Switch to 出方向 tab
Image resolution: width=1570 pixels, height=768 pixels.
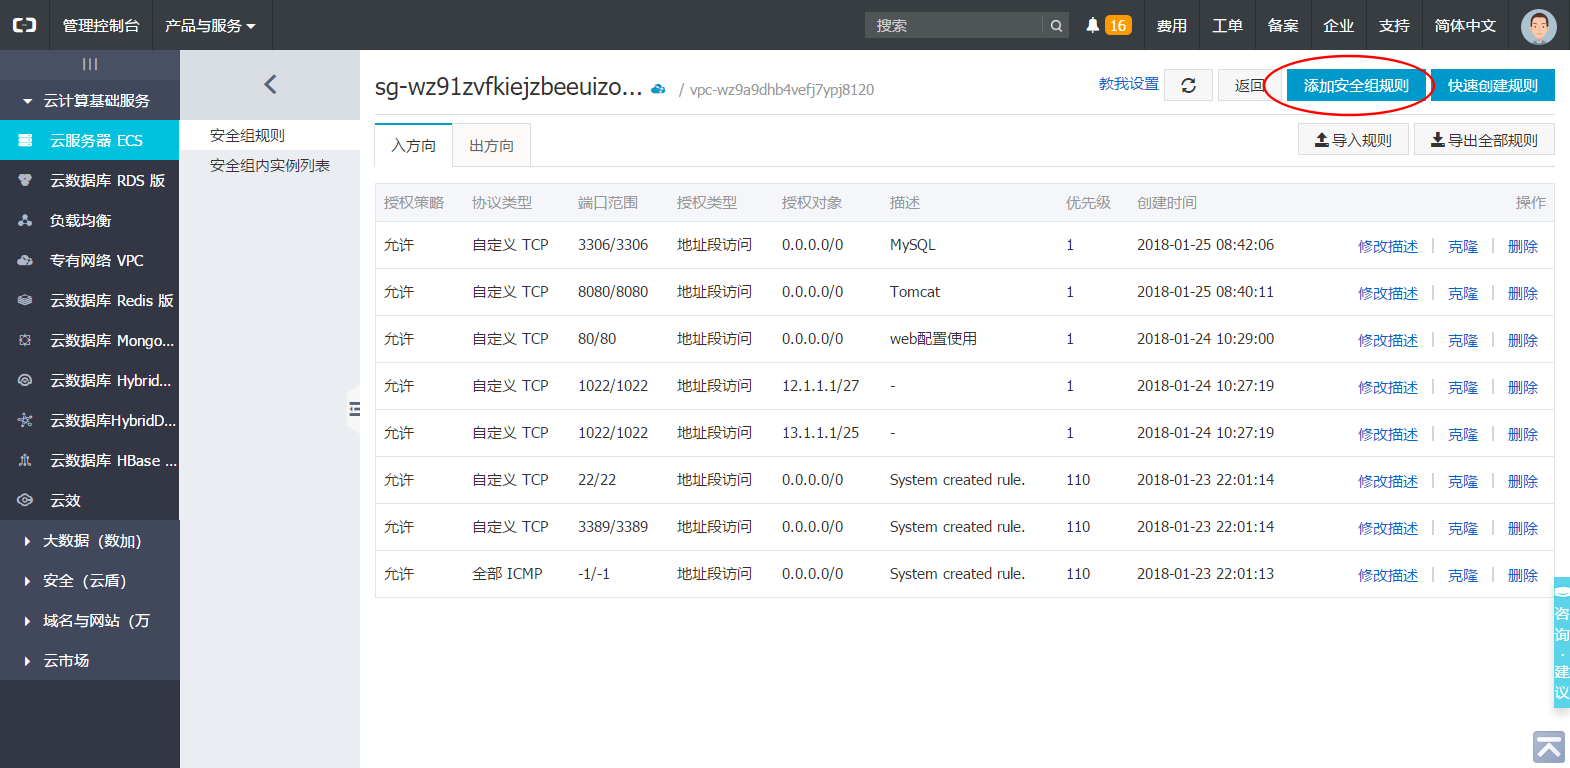pos(491,145)
